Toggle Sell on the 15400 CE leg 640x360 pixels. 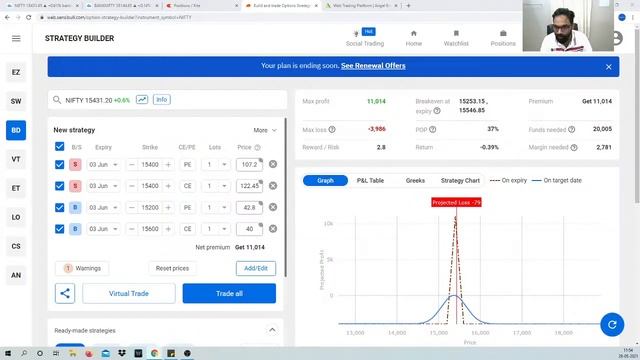75,186
